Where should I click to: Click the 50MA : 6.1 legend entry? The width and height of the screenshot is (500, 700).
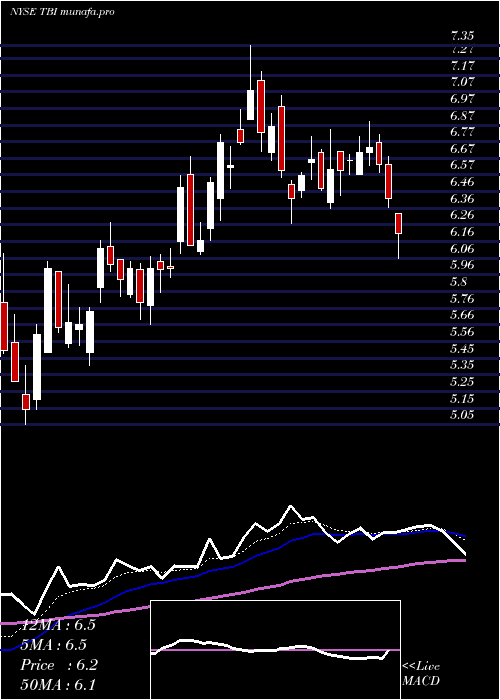[58, 685]
